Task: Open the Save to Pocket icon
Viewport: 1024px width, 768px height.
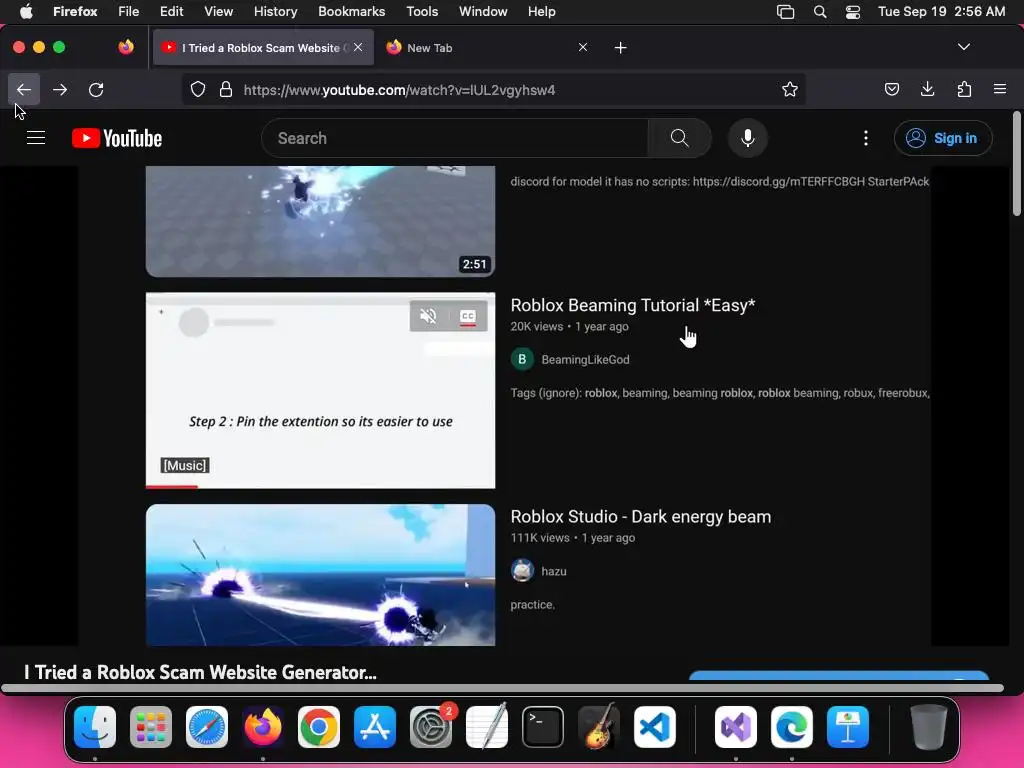Action: click(891, 89)
